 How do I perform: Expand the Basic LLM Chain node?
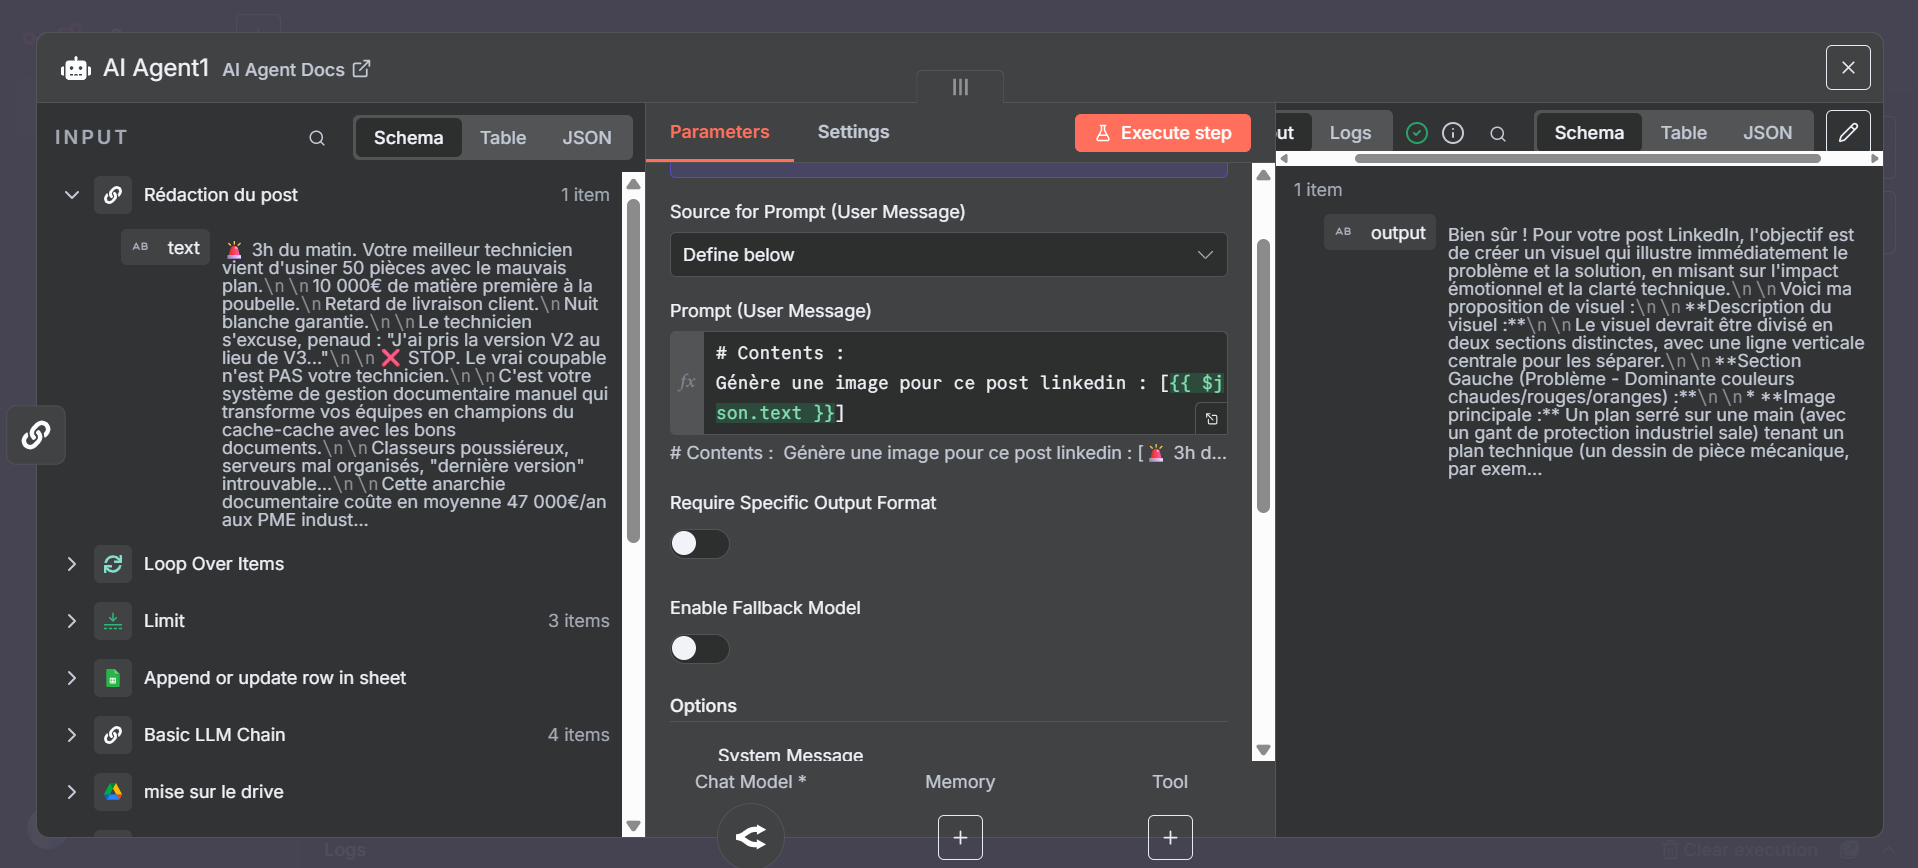pyautogui.click(x=72, y=735)
